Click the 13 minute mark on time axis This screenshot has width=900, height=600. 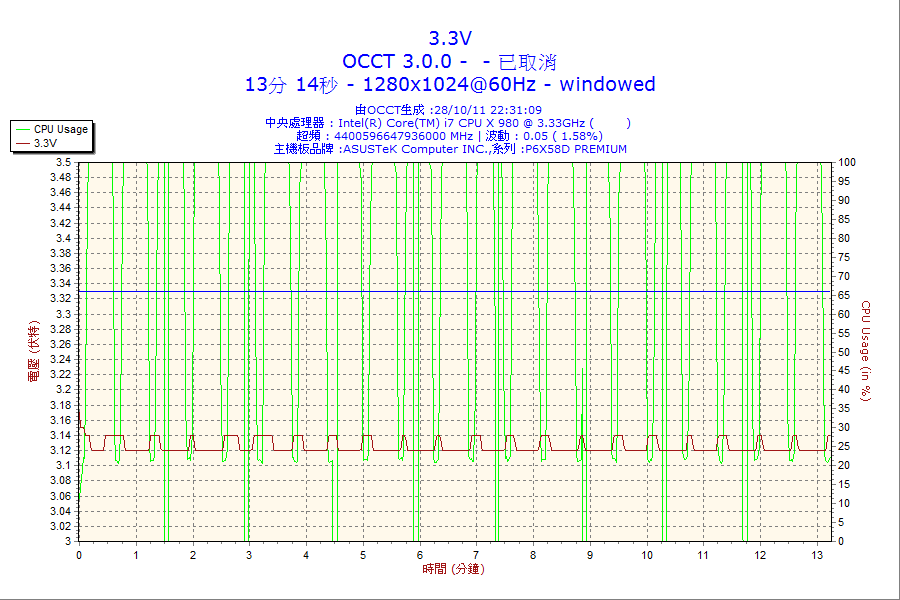[817, 555]
